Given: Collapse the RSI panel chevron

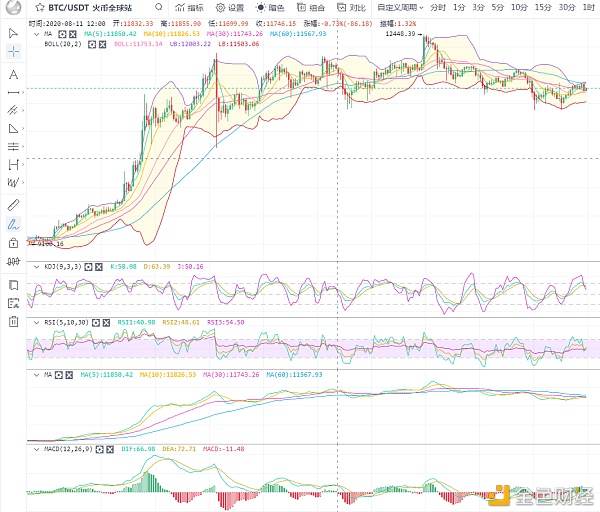Looking at the screenshot, I should tap(36, 323).
